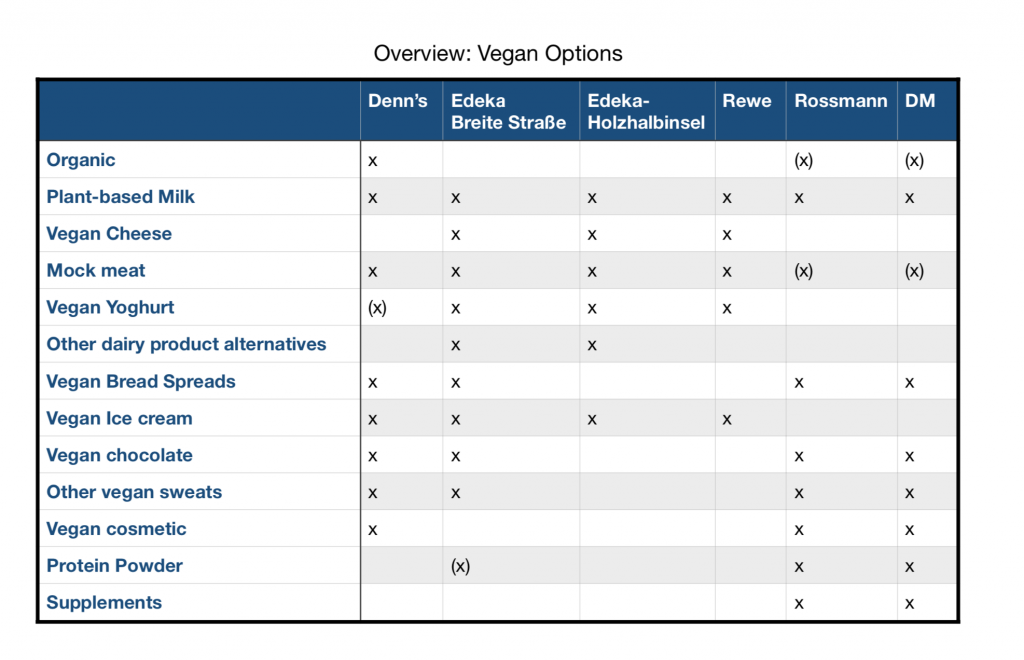Select the DM column header
The width and height of the screenshot is (1024, 660).
[920, 101]
